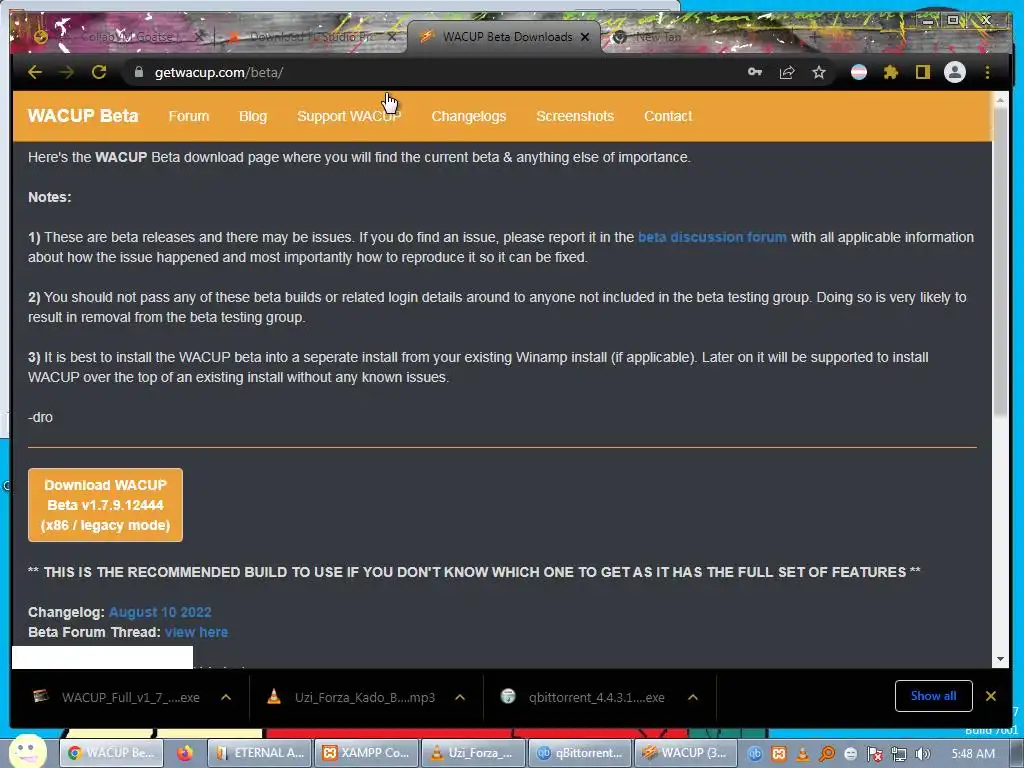This screenshot has height=768, width=1024.
Task: Open the Blog navigation item
Action: [x=253, y=116]
